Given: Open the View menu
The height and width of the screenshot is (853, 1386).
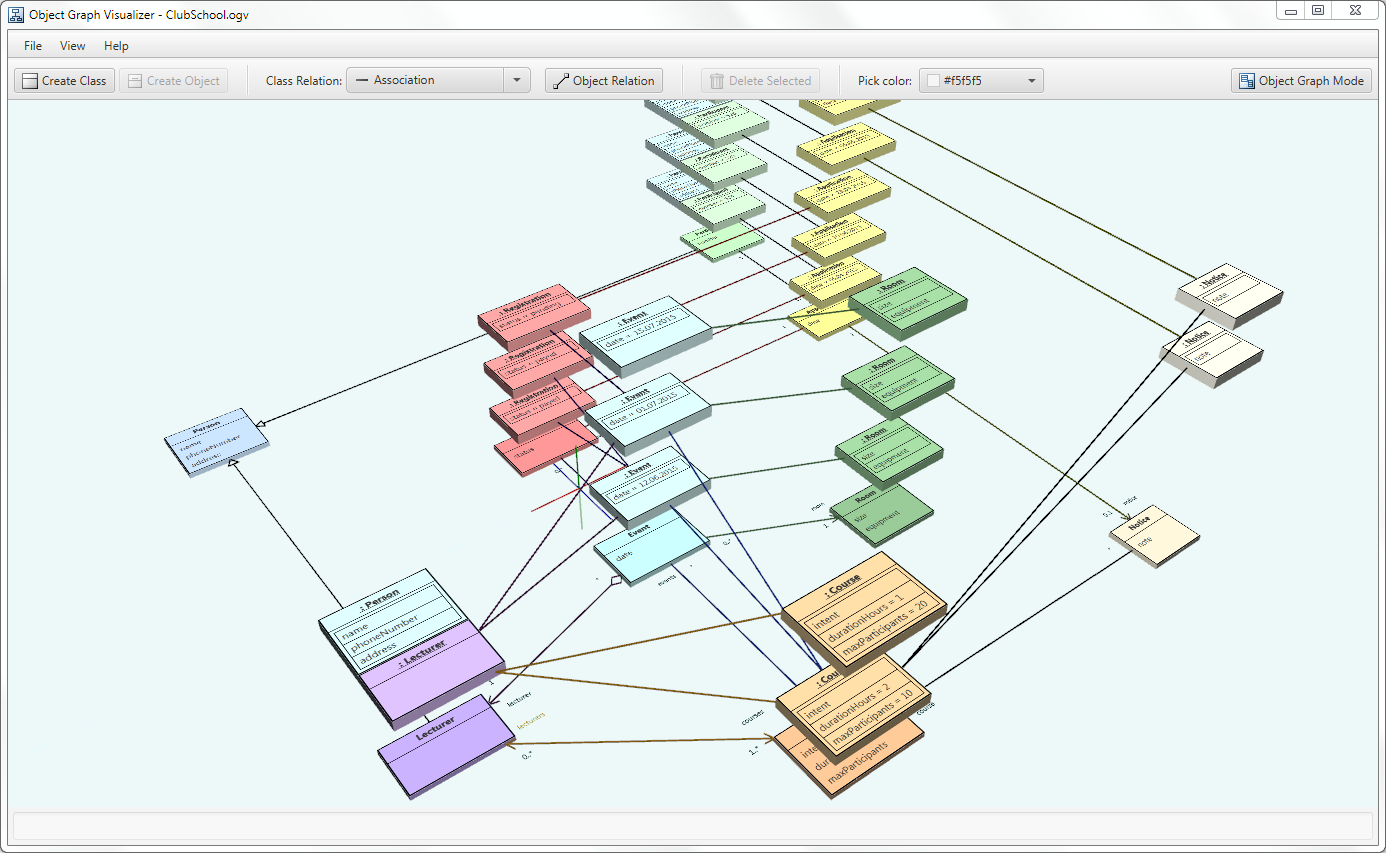Looking at the screenshot, I should tap(72, 45).
